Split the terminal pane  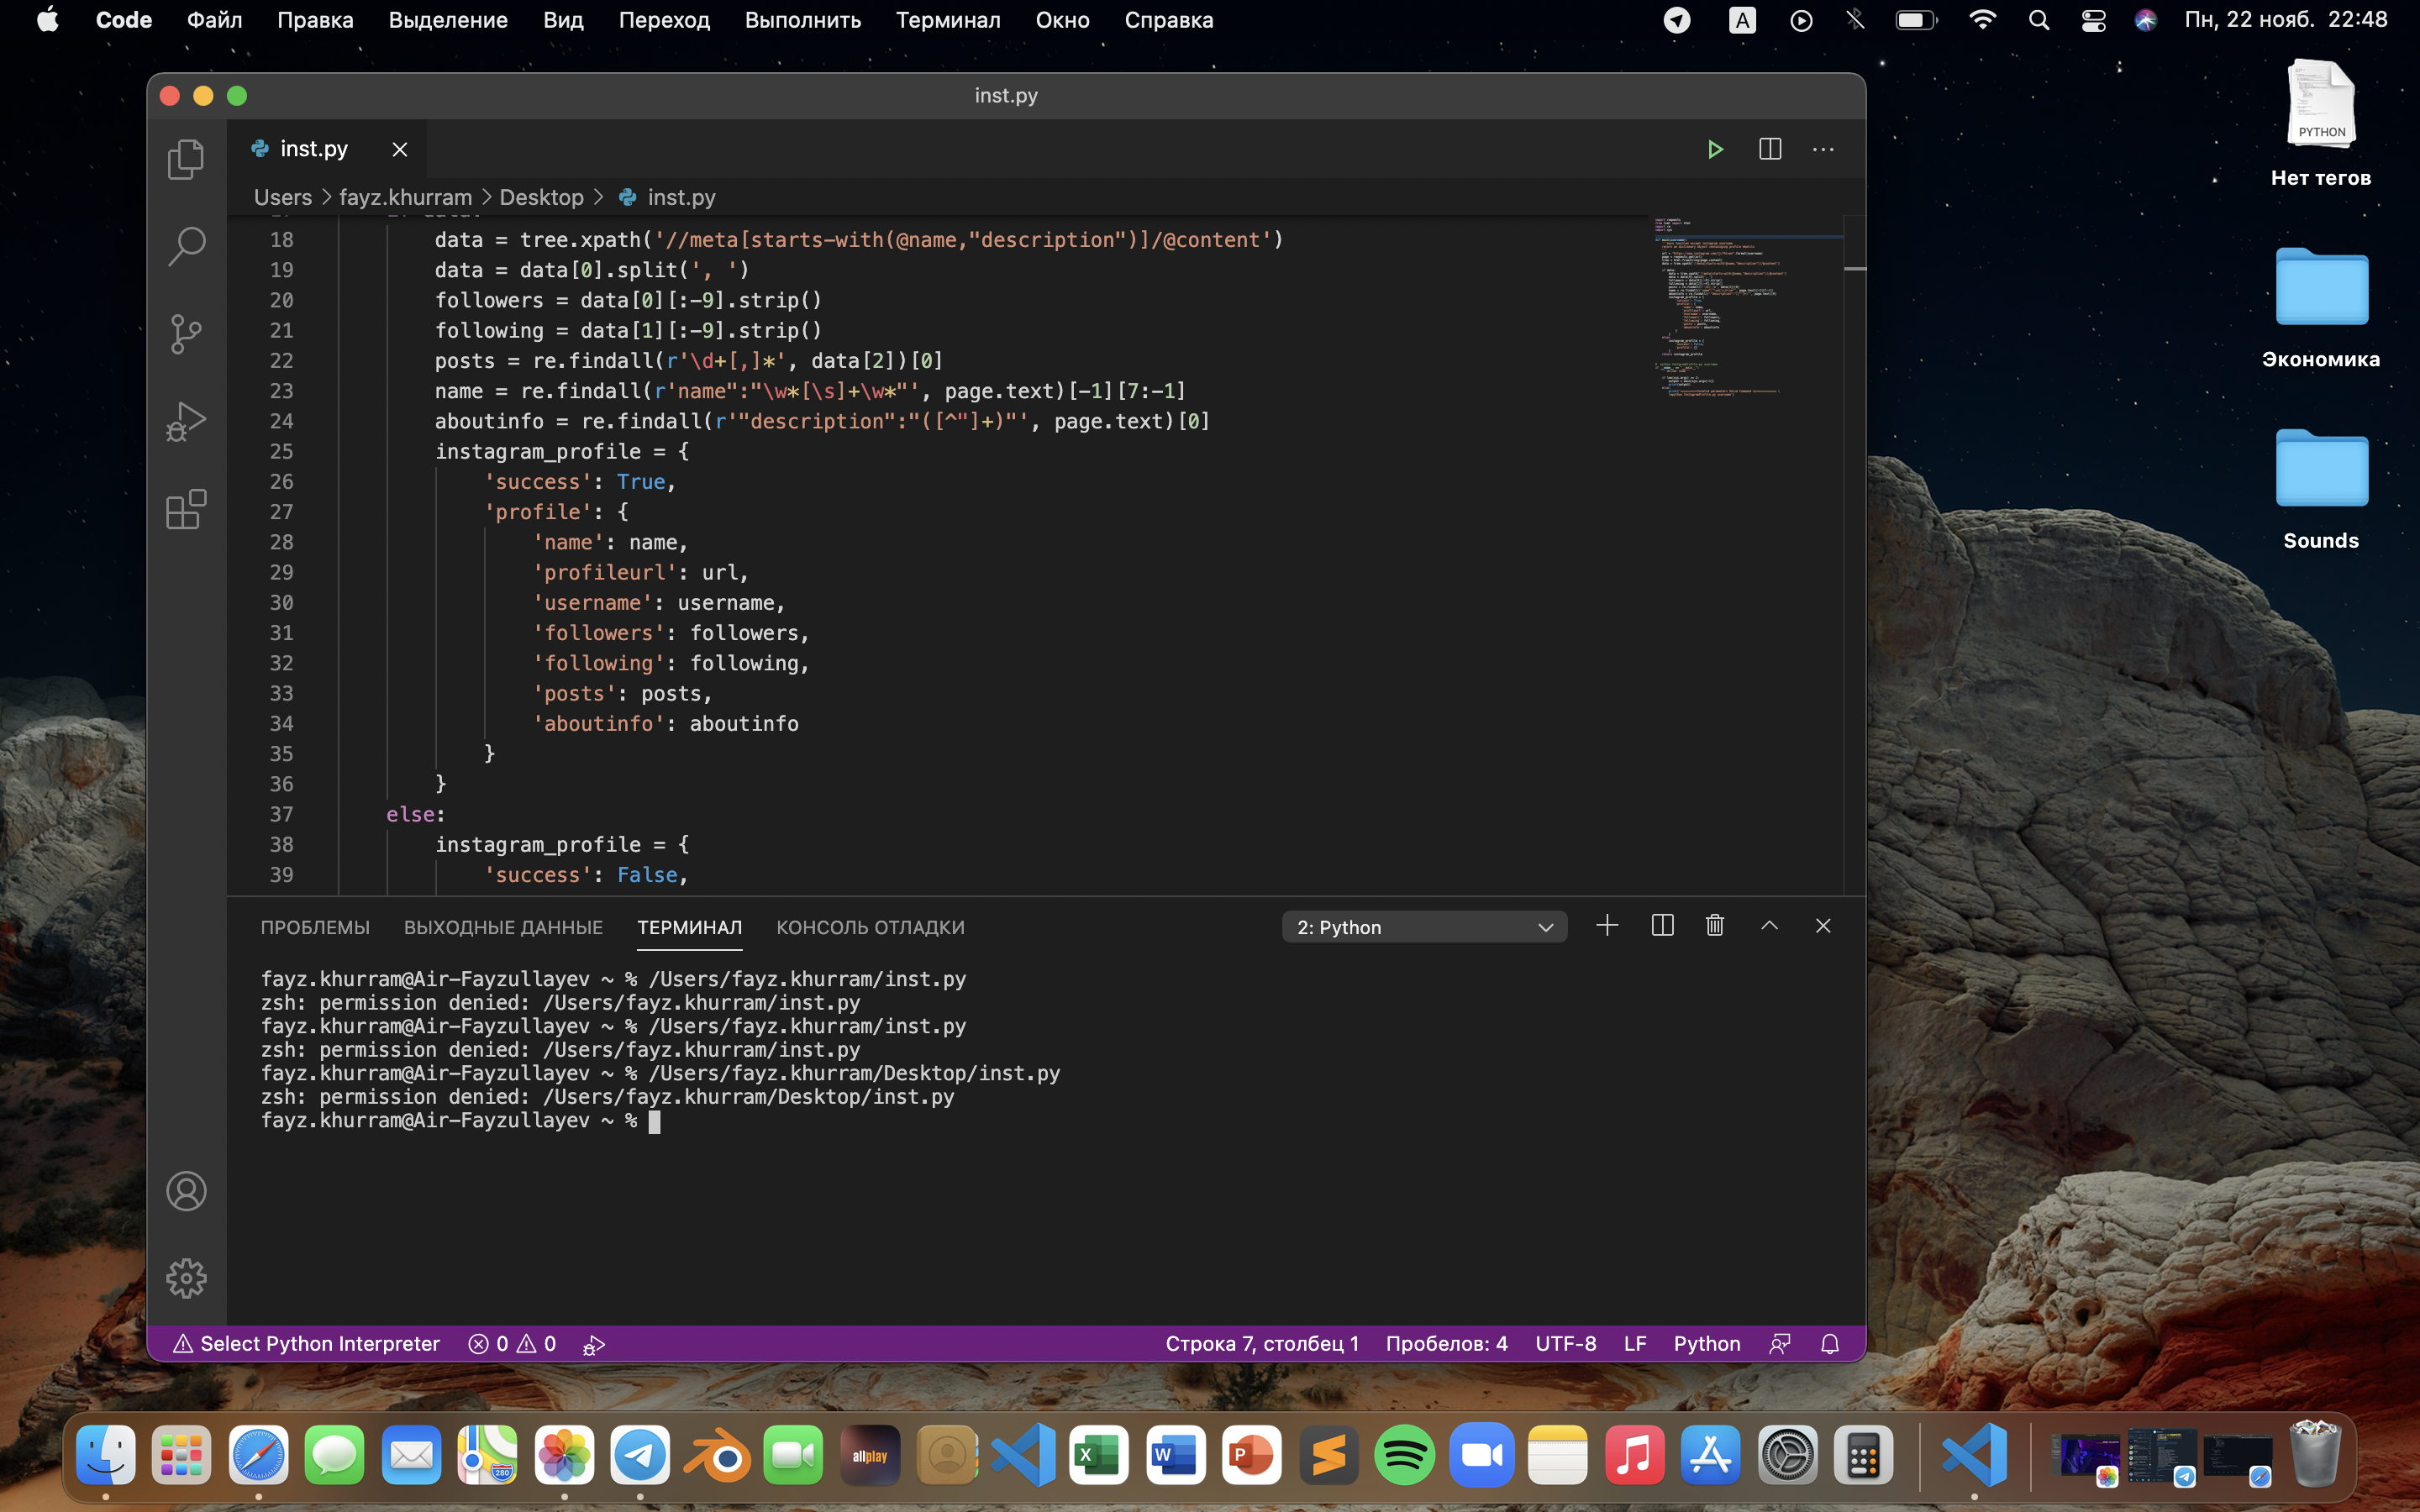click(x=1662, y=926)
